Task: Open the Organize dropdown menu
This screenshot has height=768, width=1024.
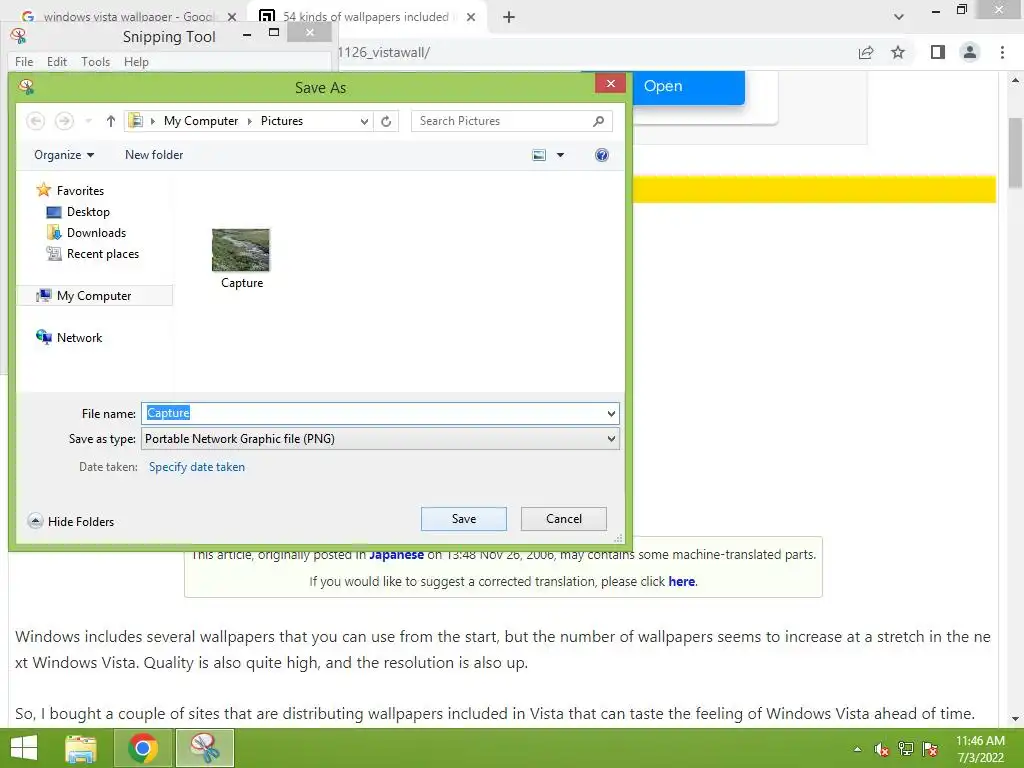Action: tap(64, 155)
